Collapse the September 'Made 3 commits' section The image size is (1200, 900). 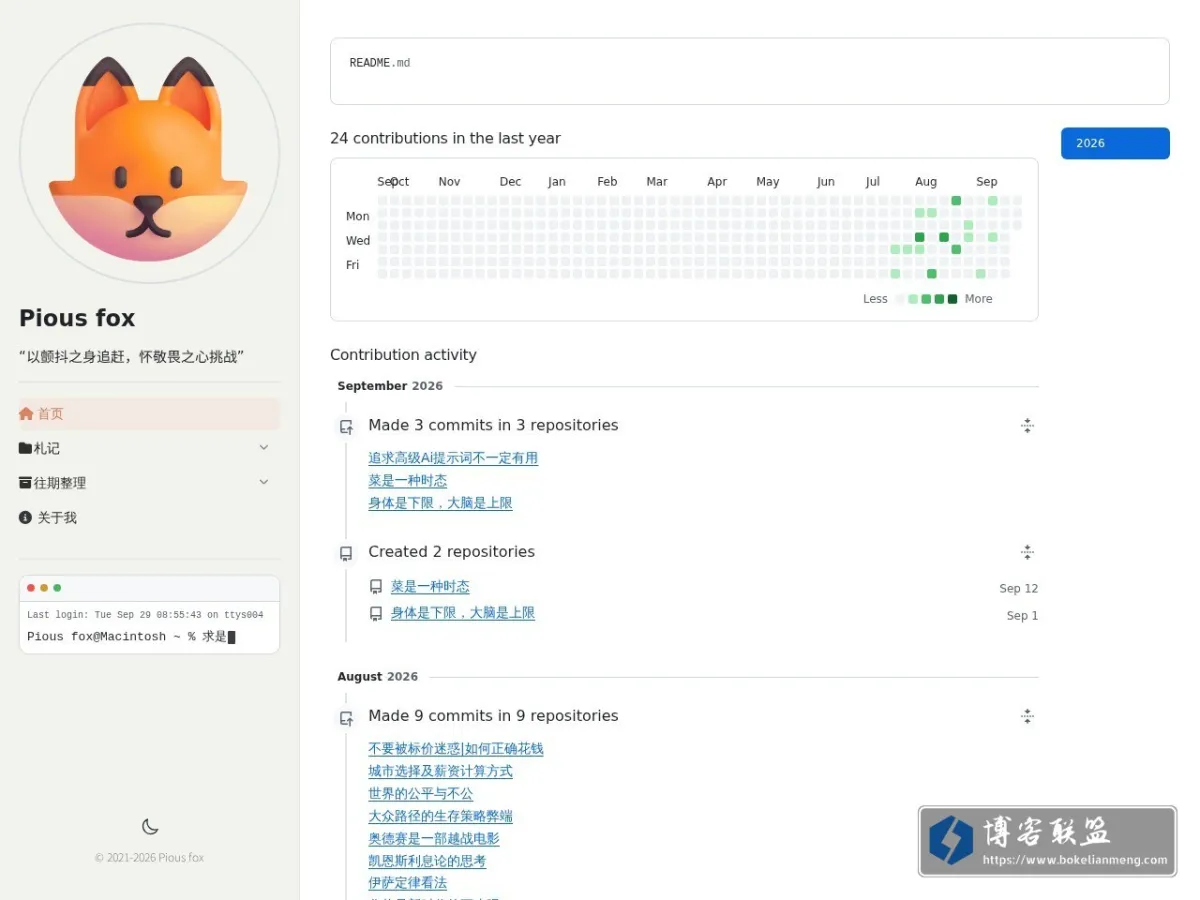tap(1027, 426)
